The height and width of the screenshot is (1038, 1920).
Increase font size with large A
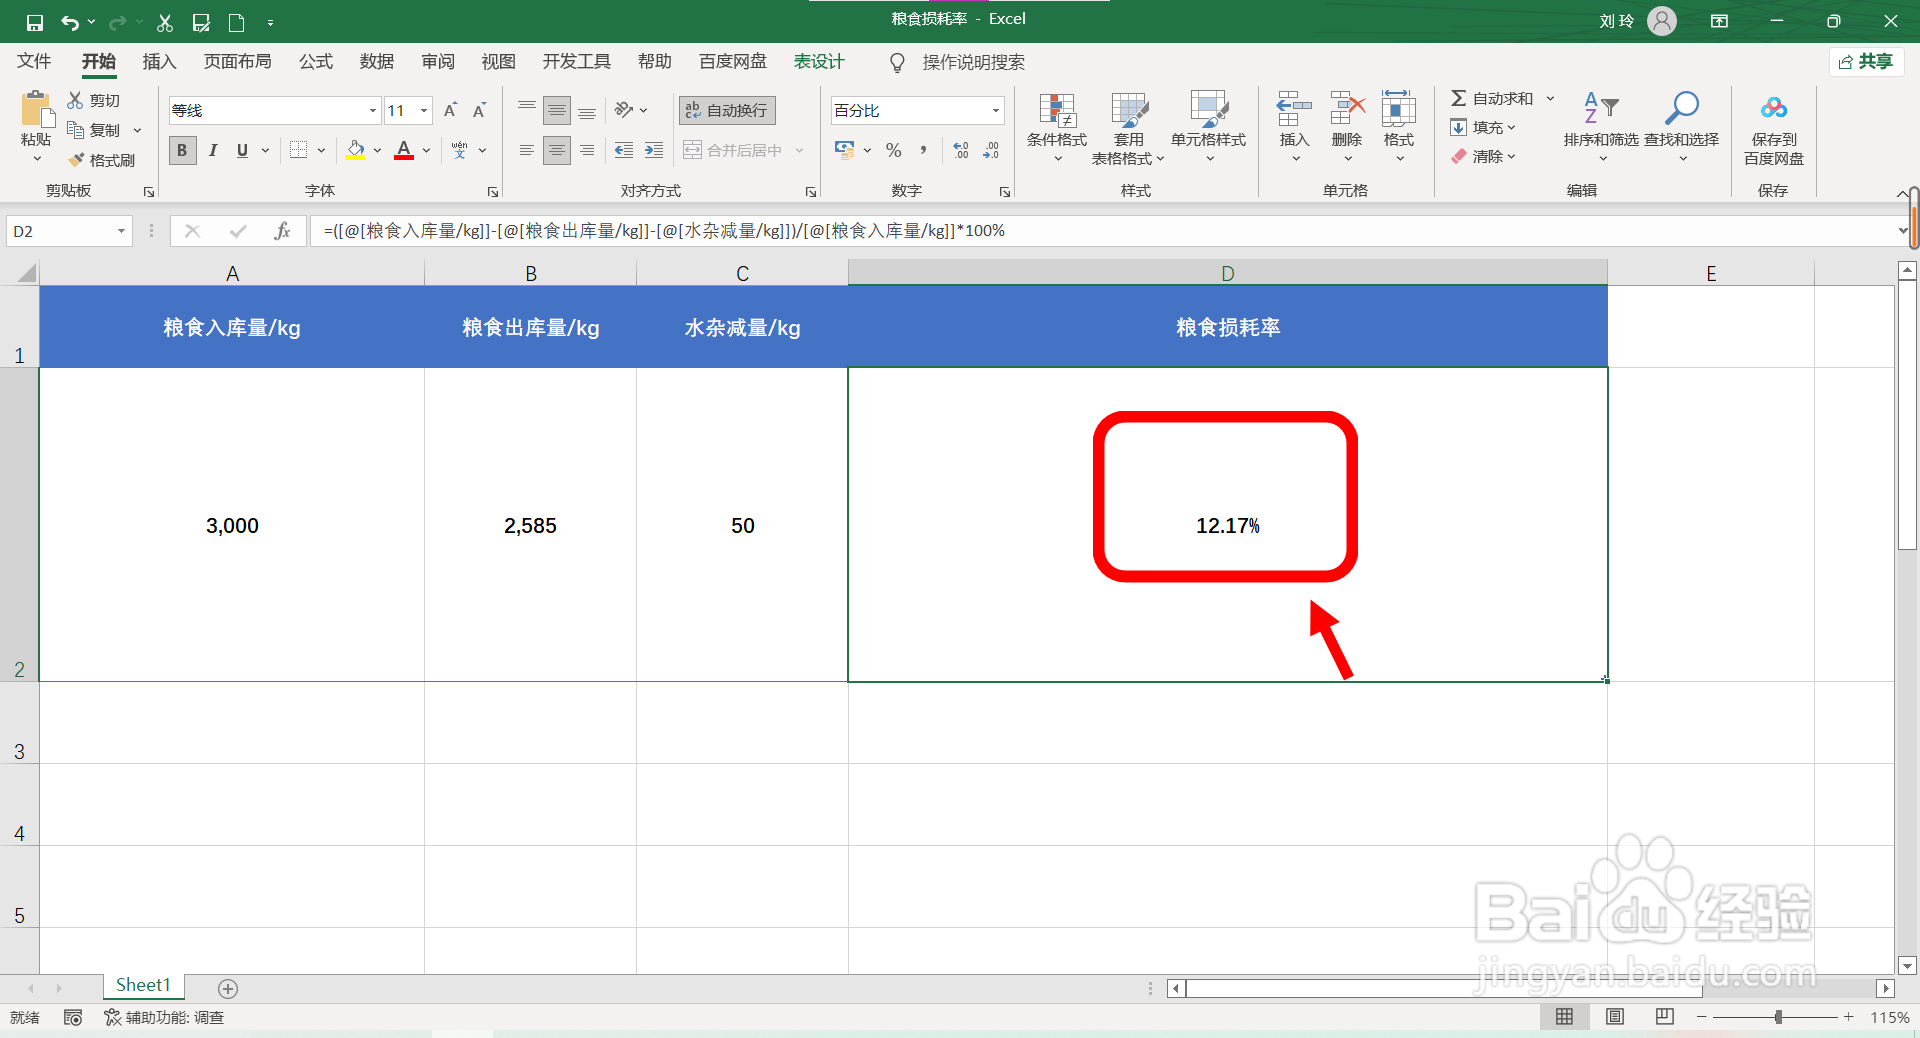tap(450, 110)
